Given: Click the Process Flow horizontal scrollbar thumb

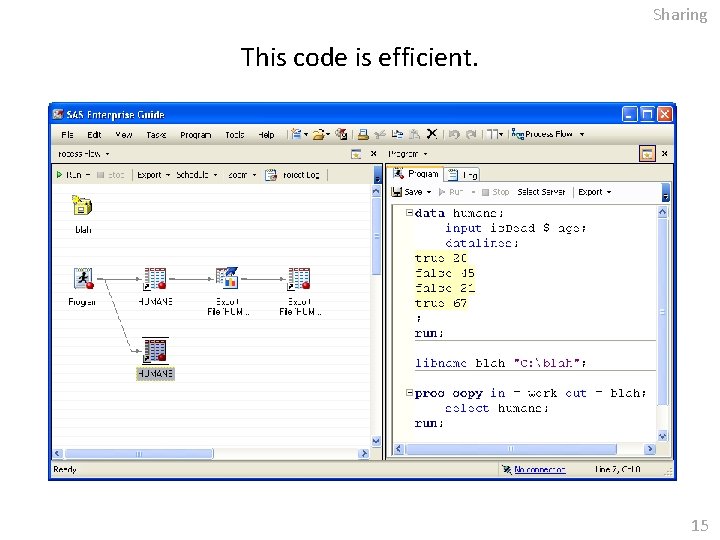Looking at the screenshot, I should point(139,454).
